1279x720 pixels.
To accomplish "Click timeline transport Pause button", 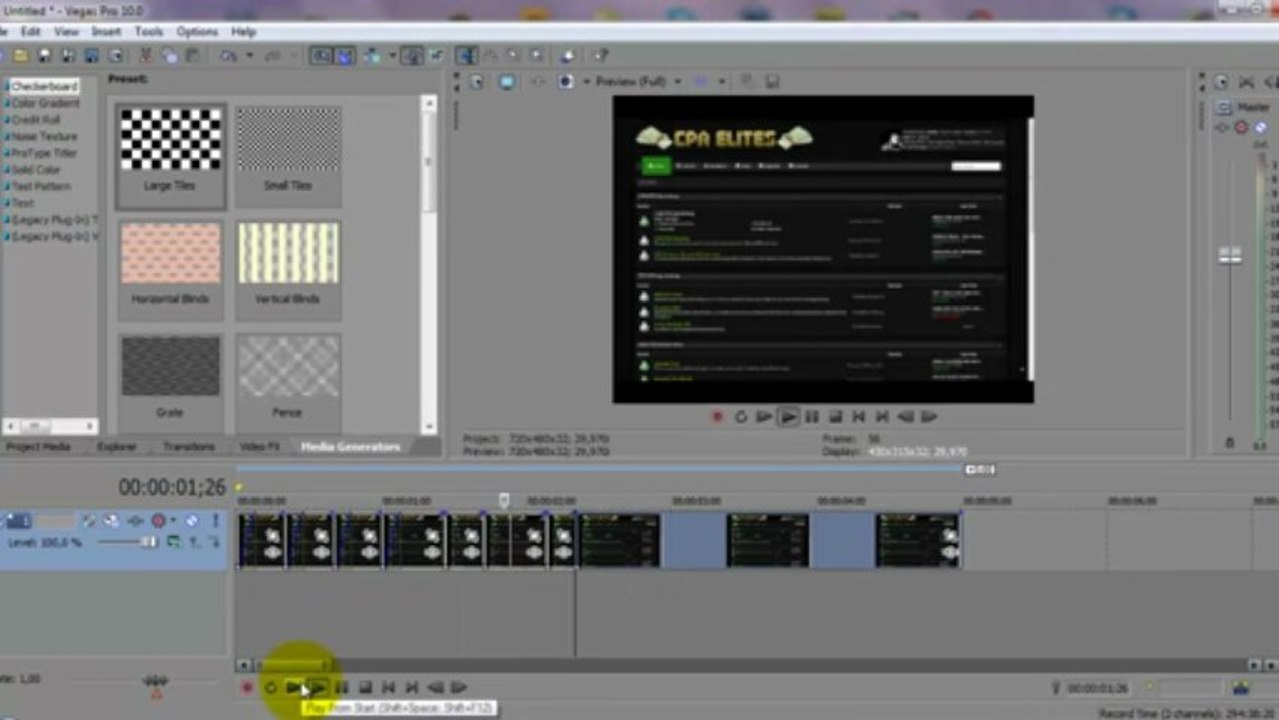I will 342,688.
